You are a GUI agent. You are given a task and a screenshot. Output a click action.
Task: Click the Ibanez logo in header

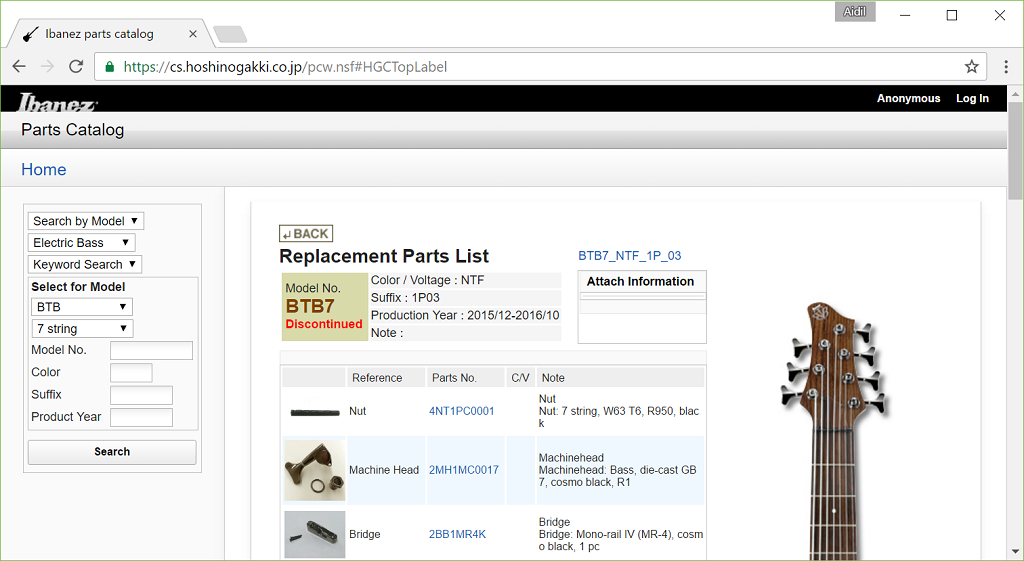pos(57,103)
